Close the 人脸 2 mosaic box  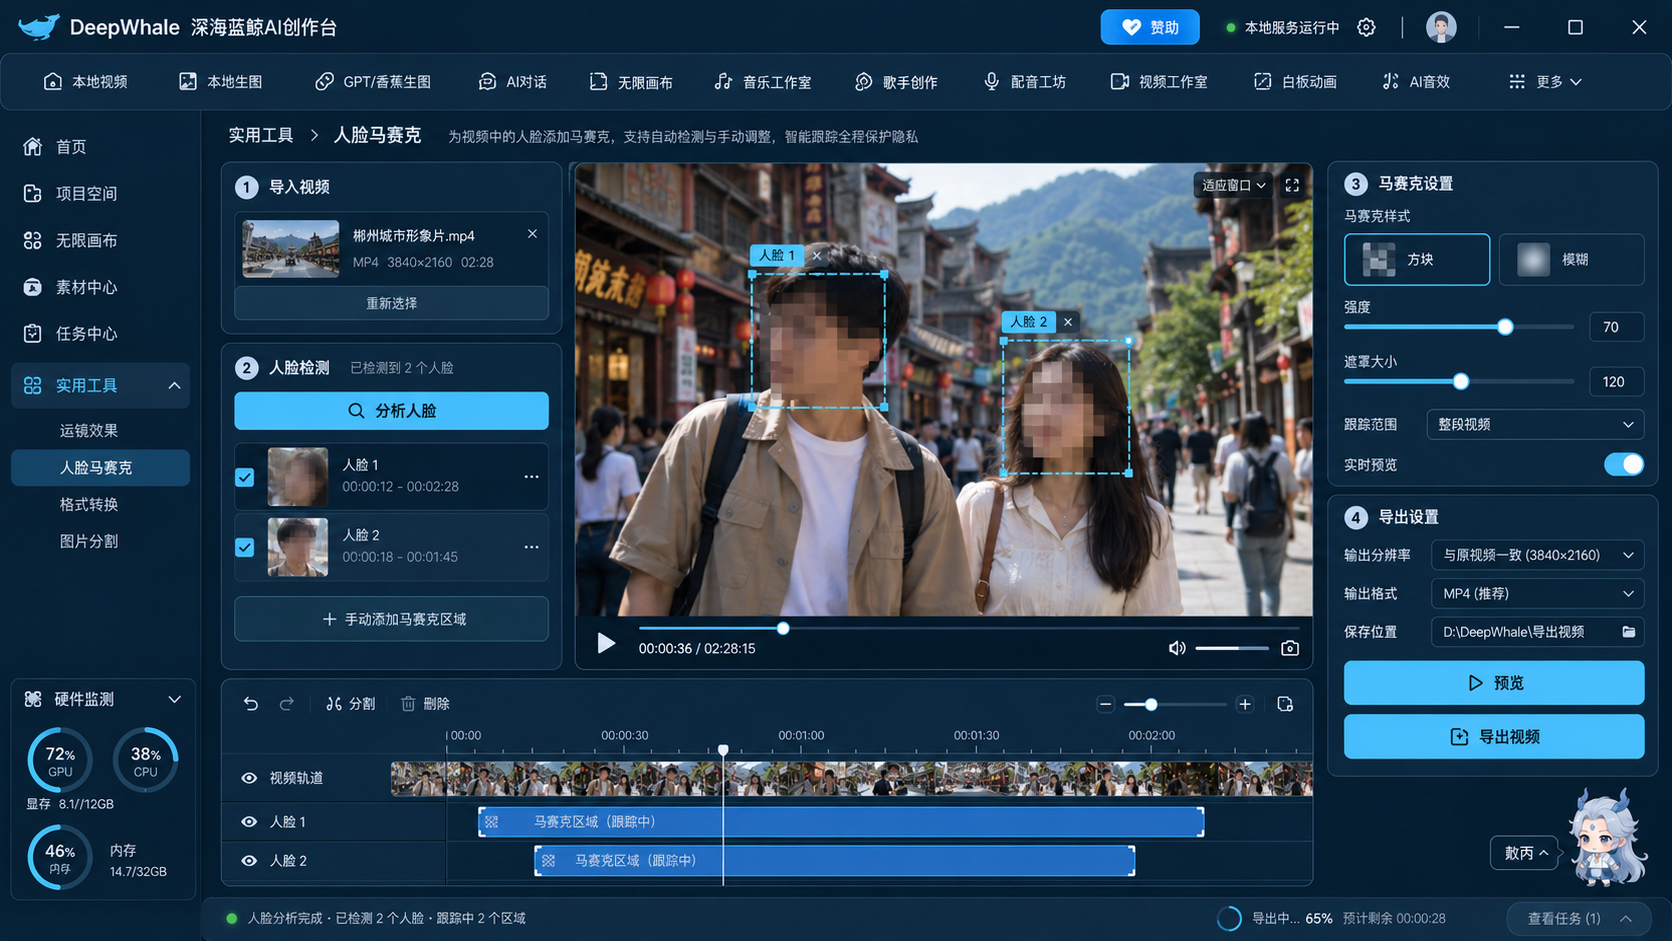(x=1068, y=322)
